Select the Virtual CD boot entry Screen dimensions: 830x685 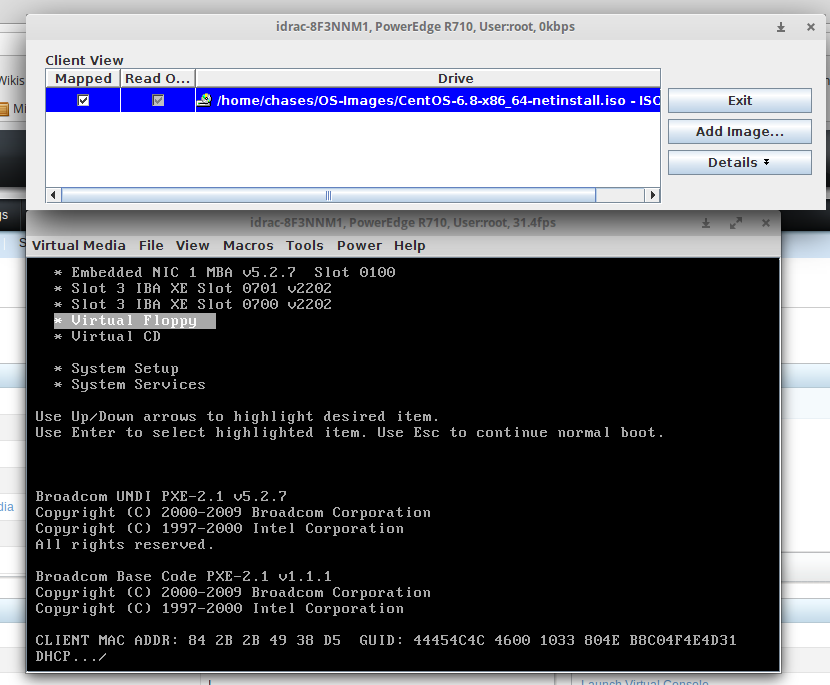coord(116,337)
